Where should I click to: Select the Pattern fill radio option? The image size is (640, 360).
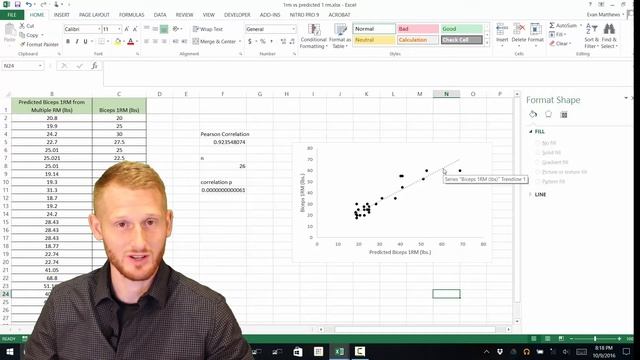(x=538, y=181)
